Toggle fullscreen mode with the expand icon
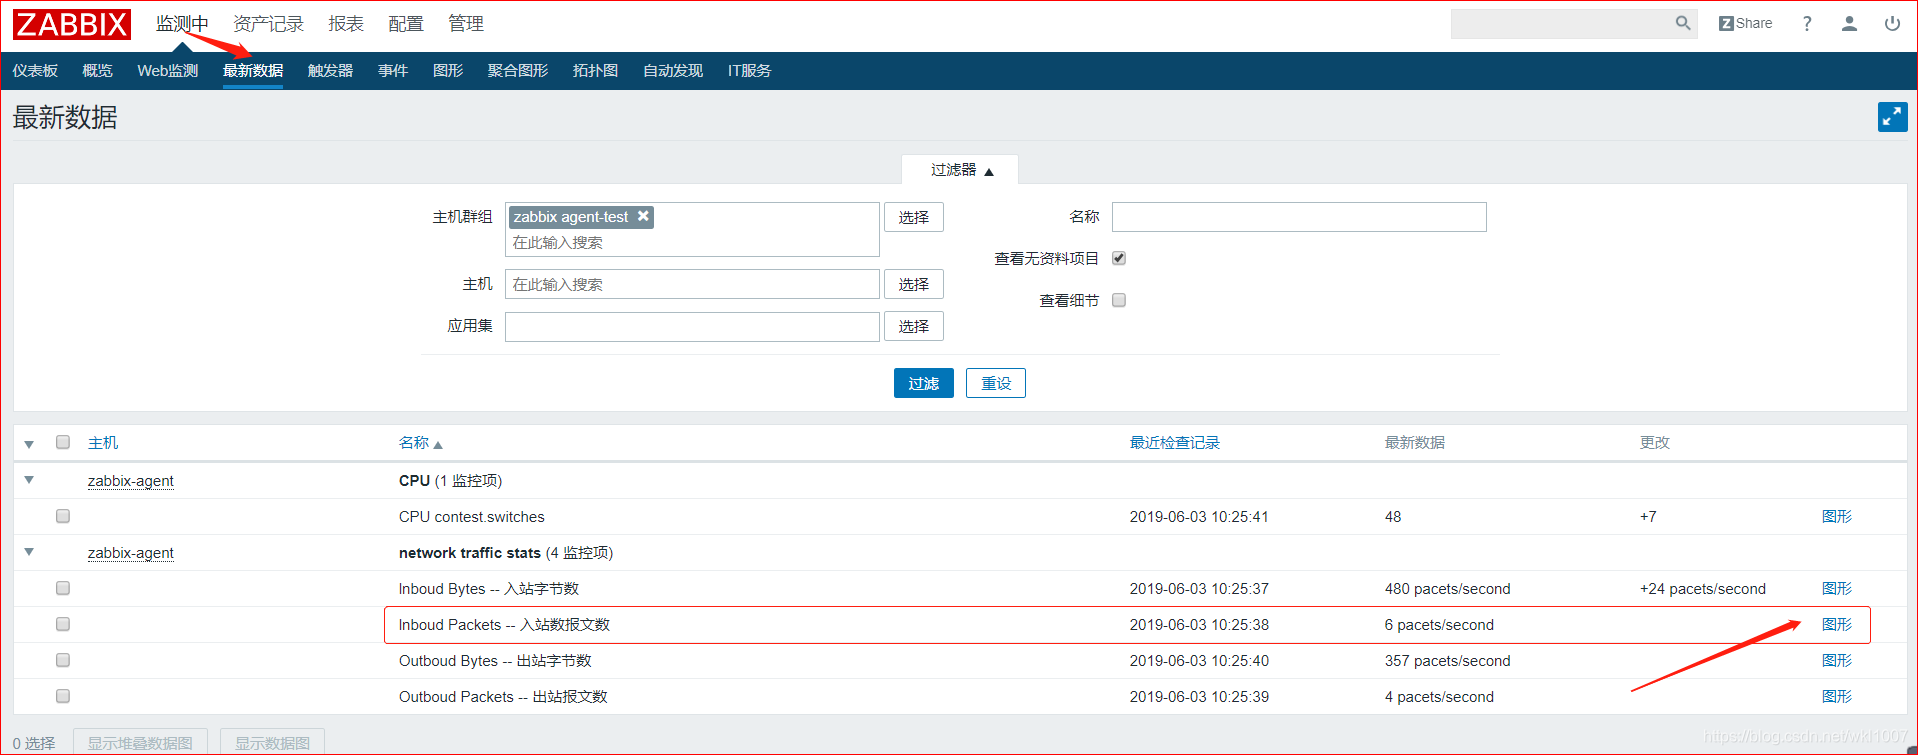Screen dimensions: 1918x755 tap(1892, 117)
